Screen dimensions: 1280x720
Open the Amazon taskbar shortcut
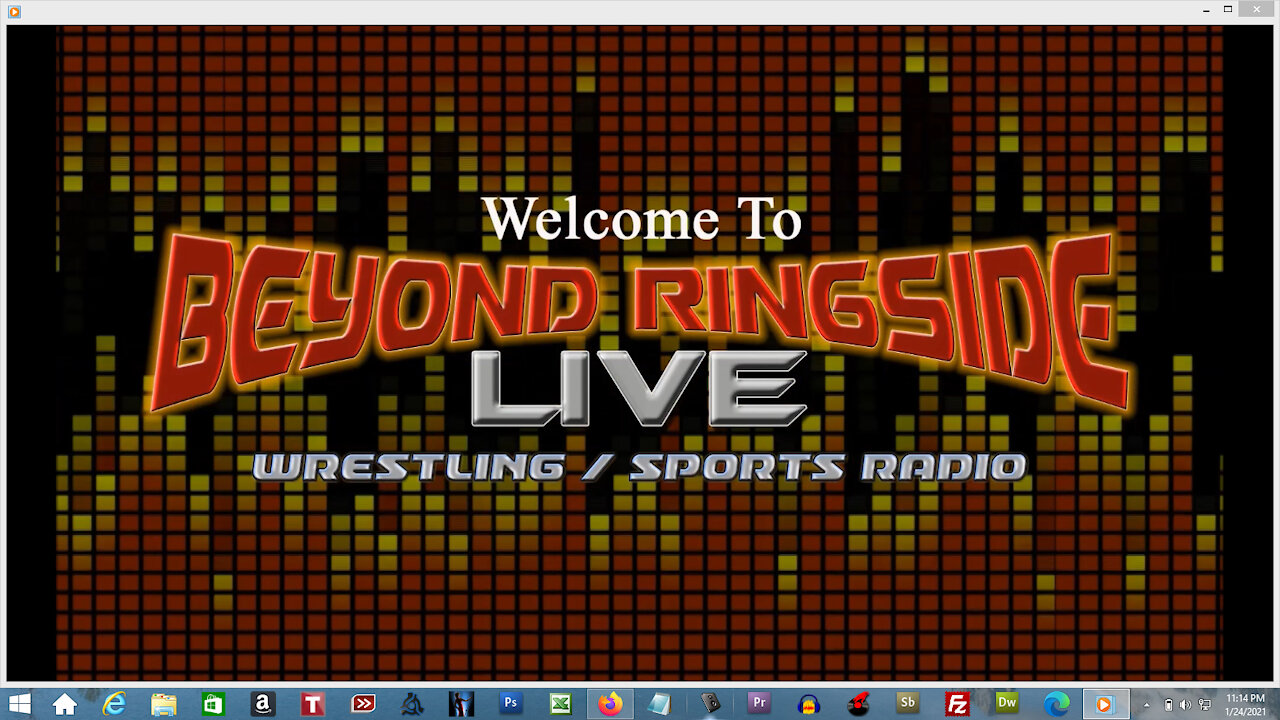pos(263,704)
